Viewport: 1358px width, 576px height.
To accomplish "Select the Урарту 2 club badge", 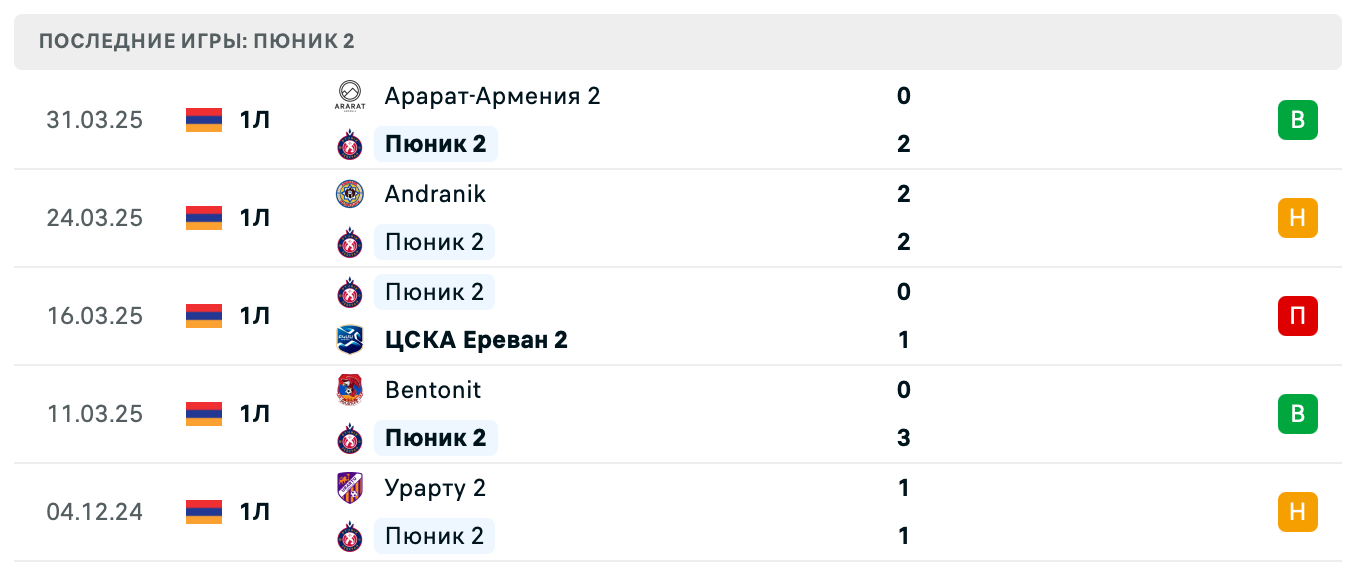I will [x=350, y=488].
